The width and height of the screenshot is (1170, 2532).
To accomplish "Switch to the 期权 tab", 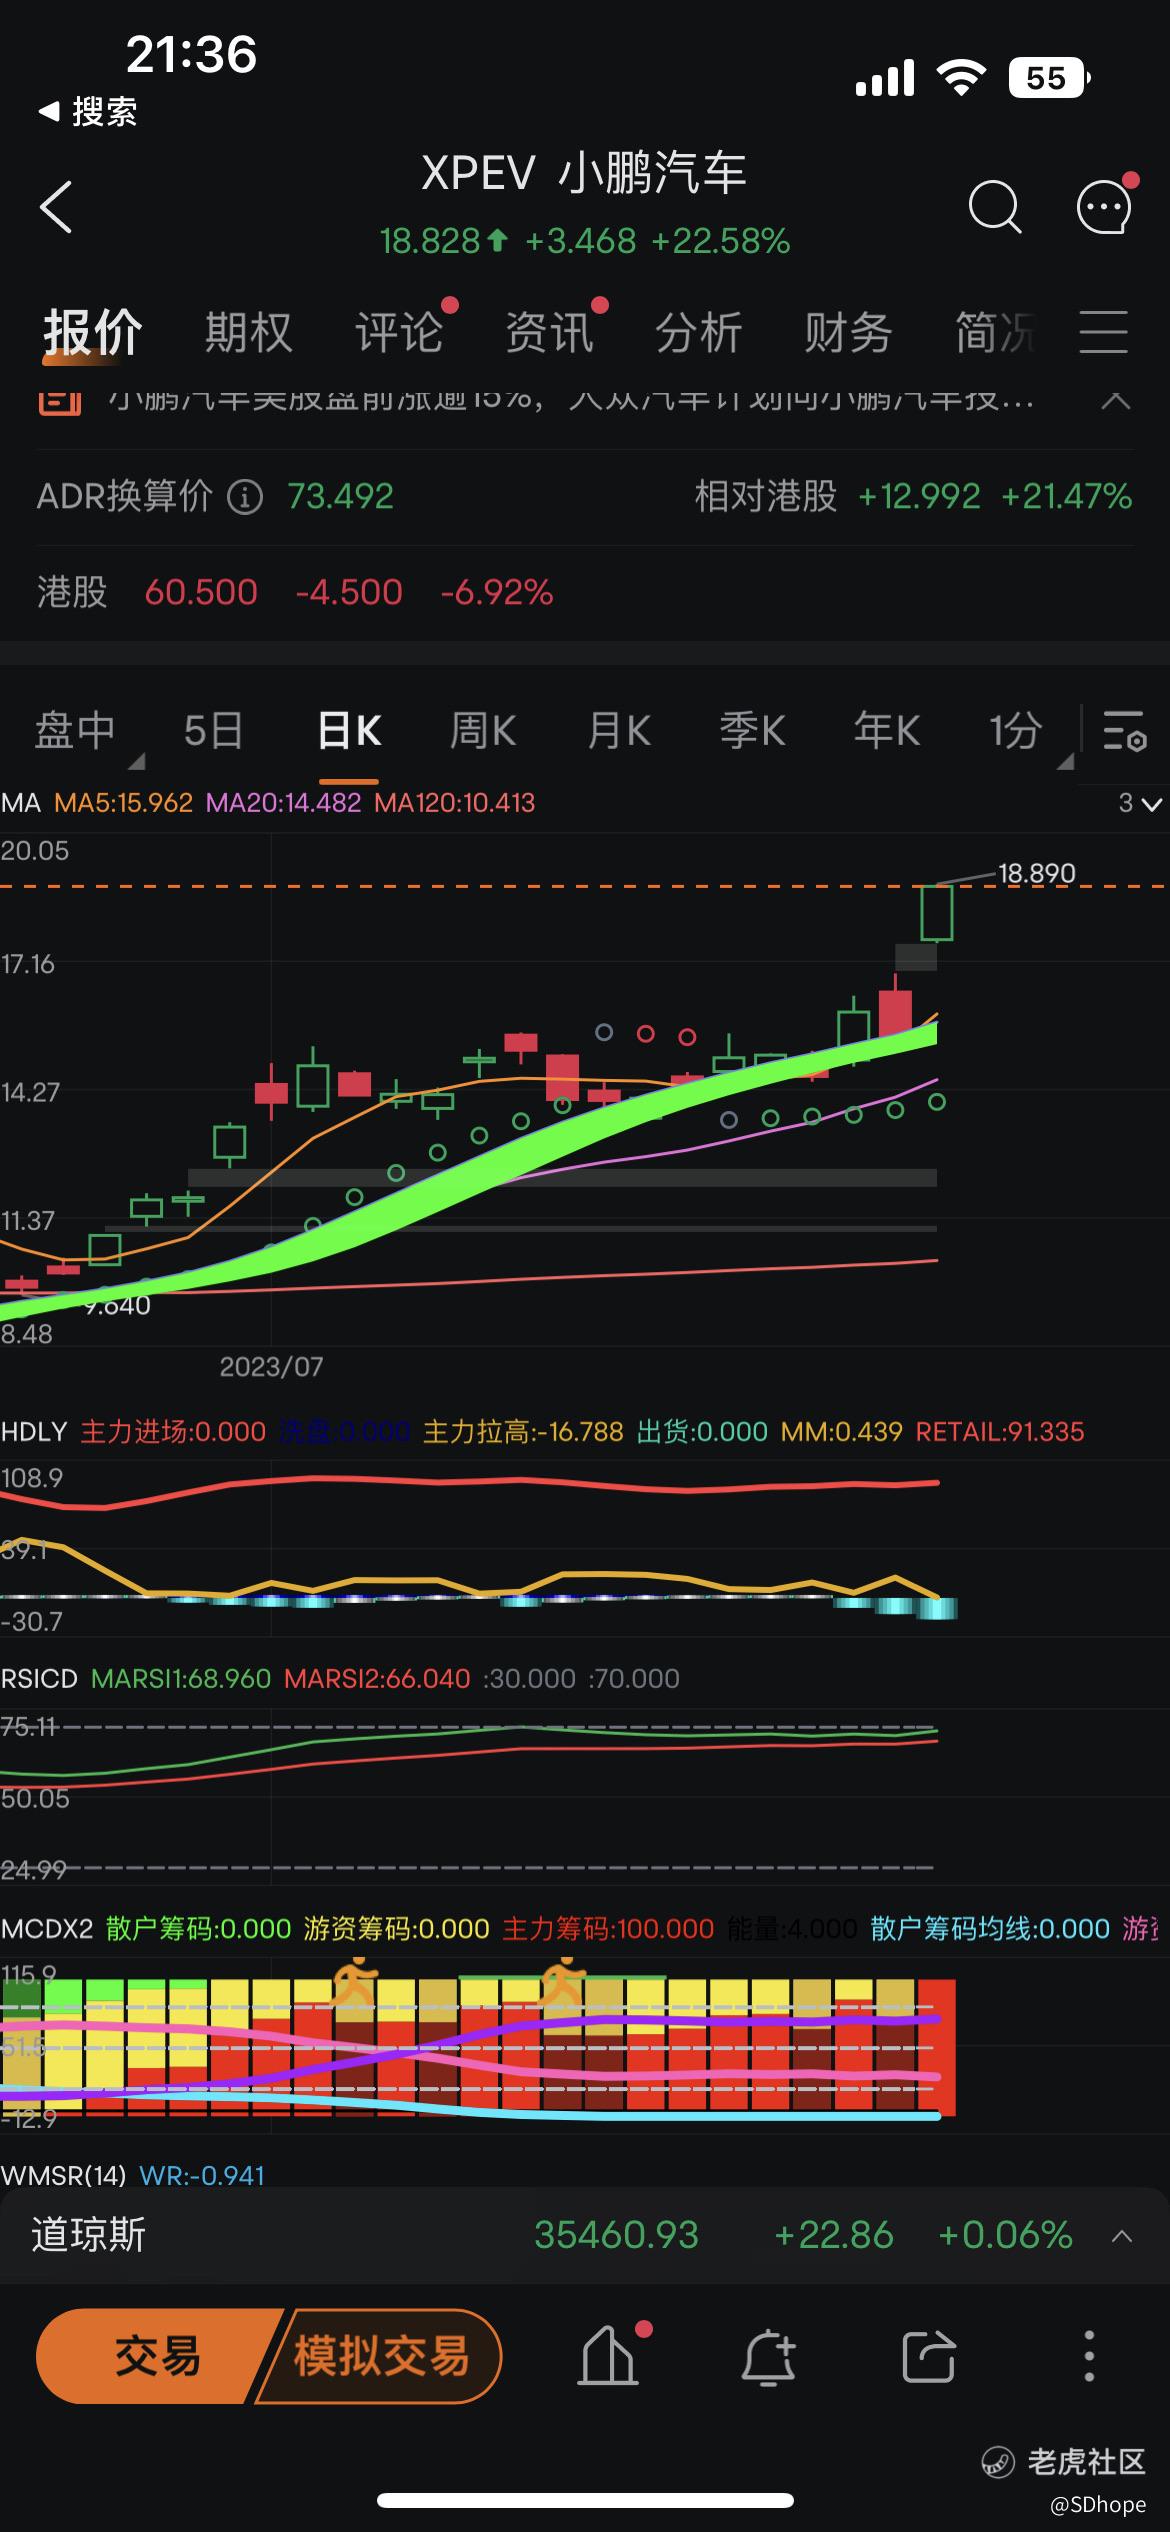I will [x=248, y=332].
